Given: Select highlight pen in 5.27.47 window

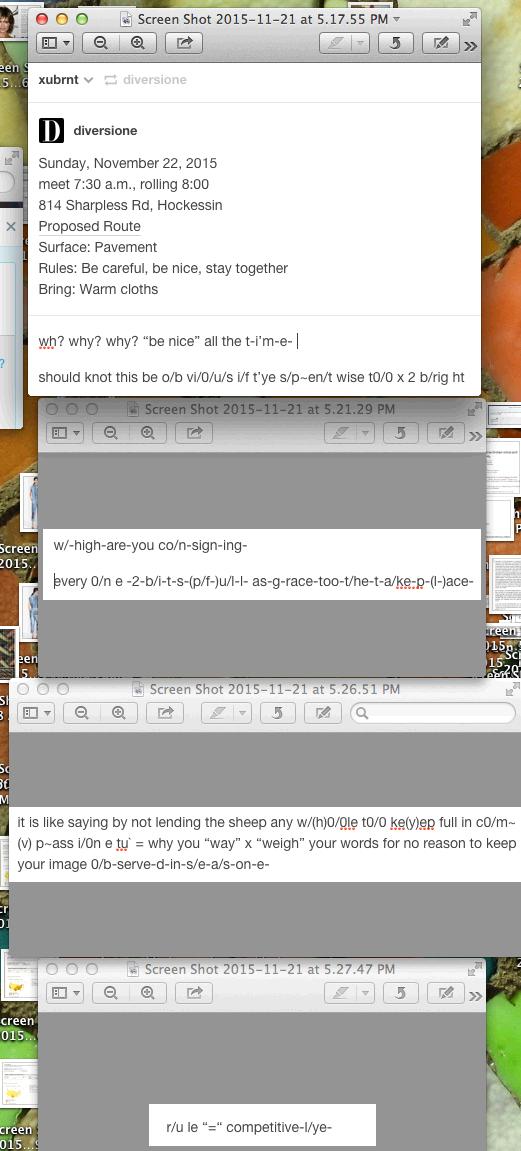Looking at the screenshot, I should 341,993.
